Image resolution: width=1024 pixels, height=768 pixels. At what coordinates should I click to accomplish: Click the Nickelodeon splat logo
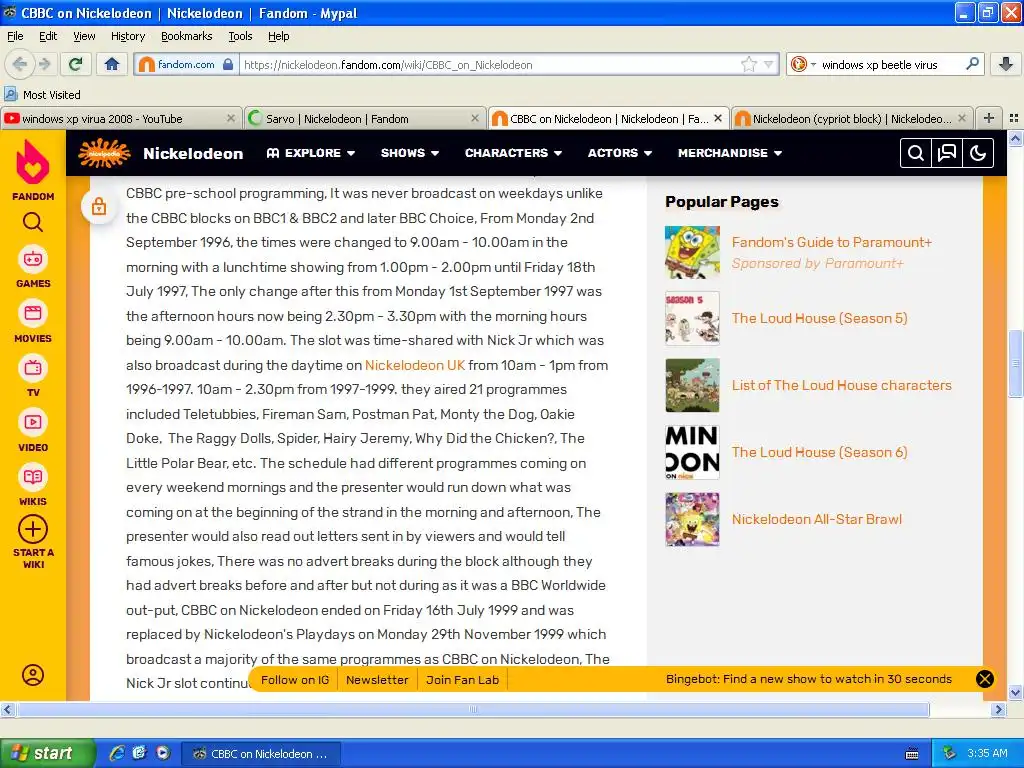(x=103, y=153)
